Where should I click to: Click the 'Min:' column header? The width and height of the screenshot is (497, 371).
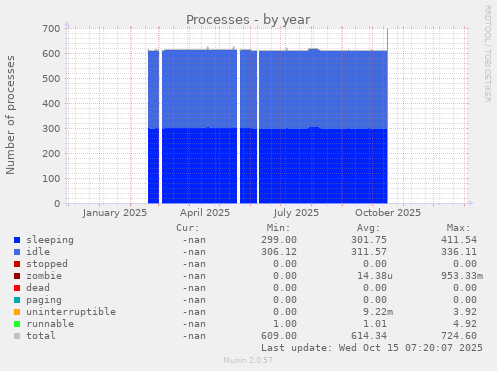pyautogui.click(x=278, y=228)
